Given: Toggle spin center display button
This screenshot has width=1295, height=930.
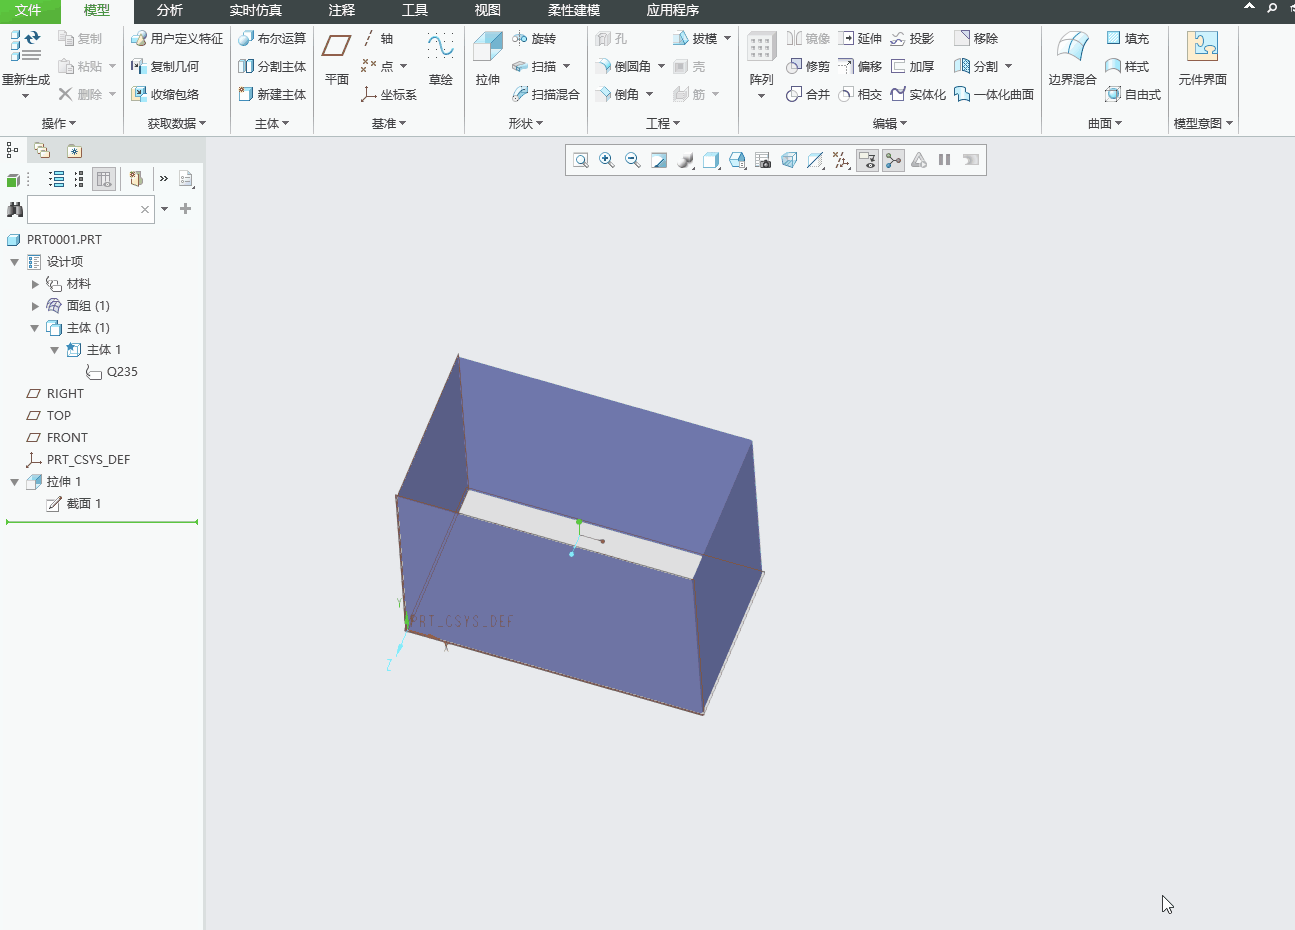Looking at the screenshot, I should tap(893, 160).
